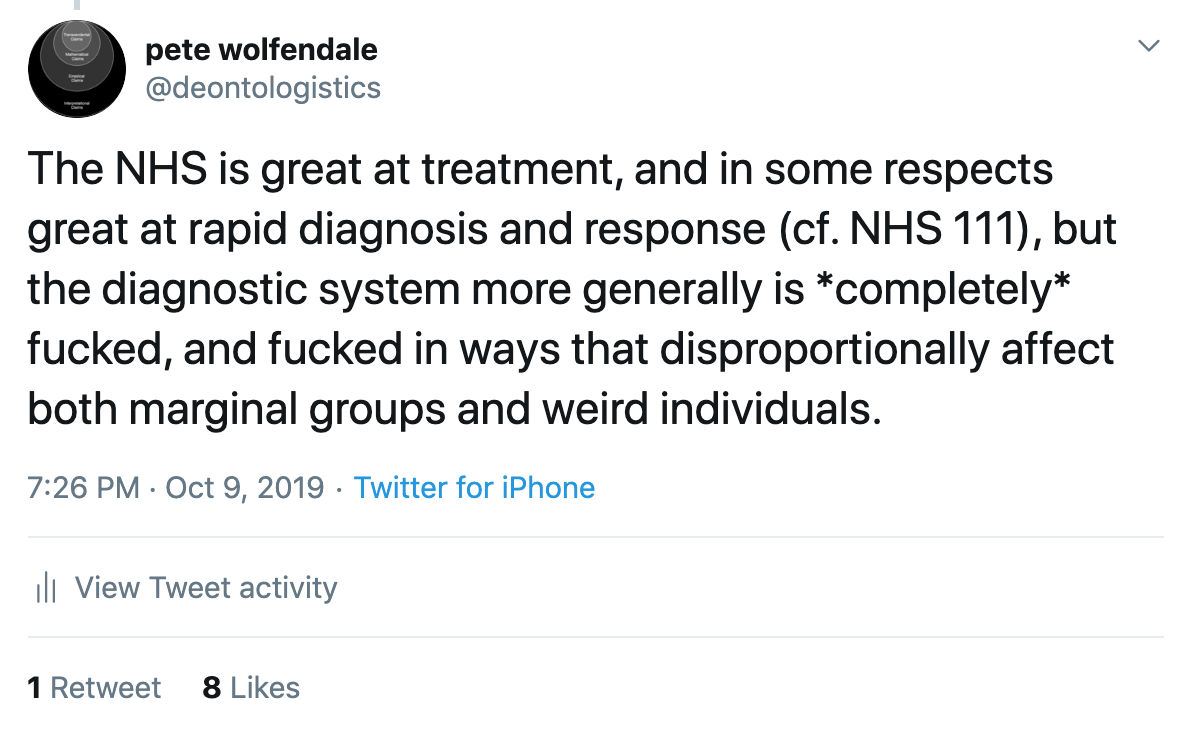Click the 7:26 PM time text
This screenshot has height=736, width=1194.
(84, 488)
